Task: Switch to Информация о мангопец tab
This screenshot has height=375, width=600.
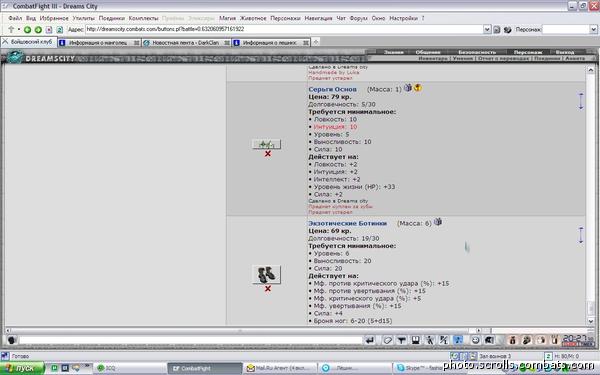Action: (99, 42)
